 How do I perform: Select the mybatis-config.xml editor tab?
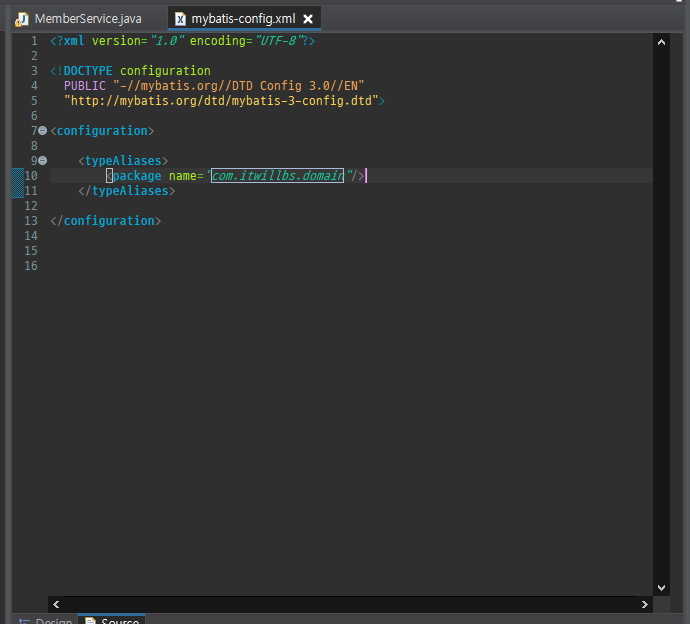click(243, 19)
